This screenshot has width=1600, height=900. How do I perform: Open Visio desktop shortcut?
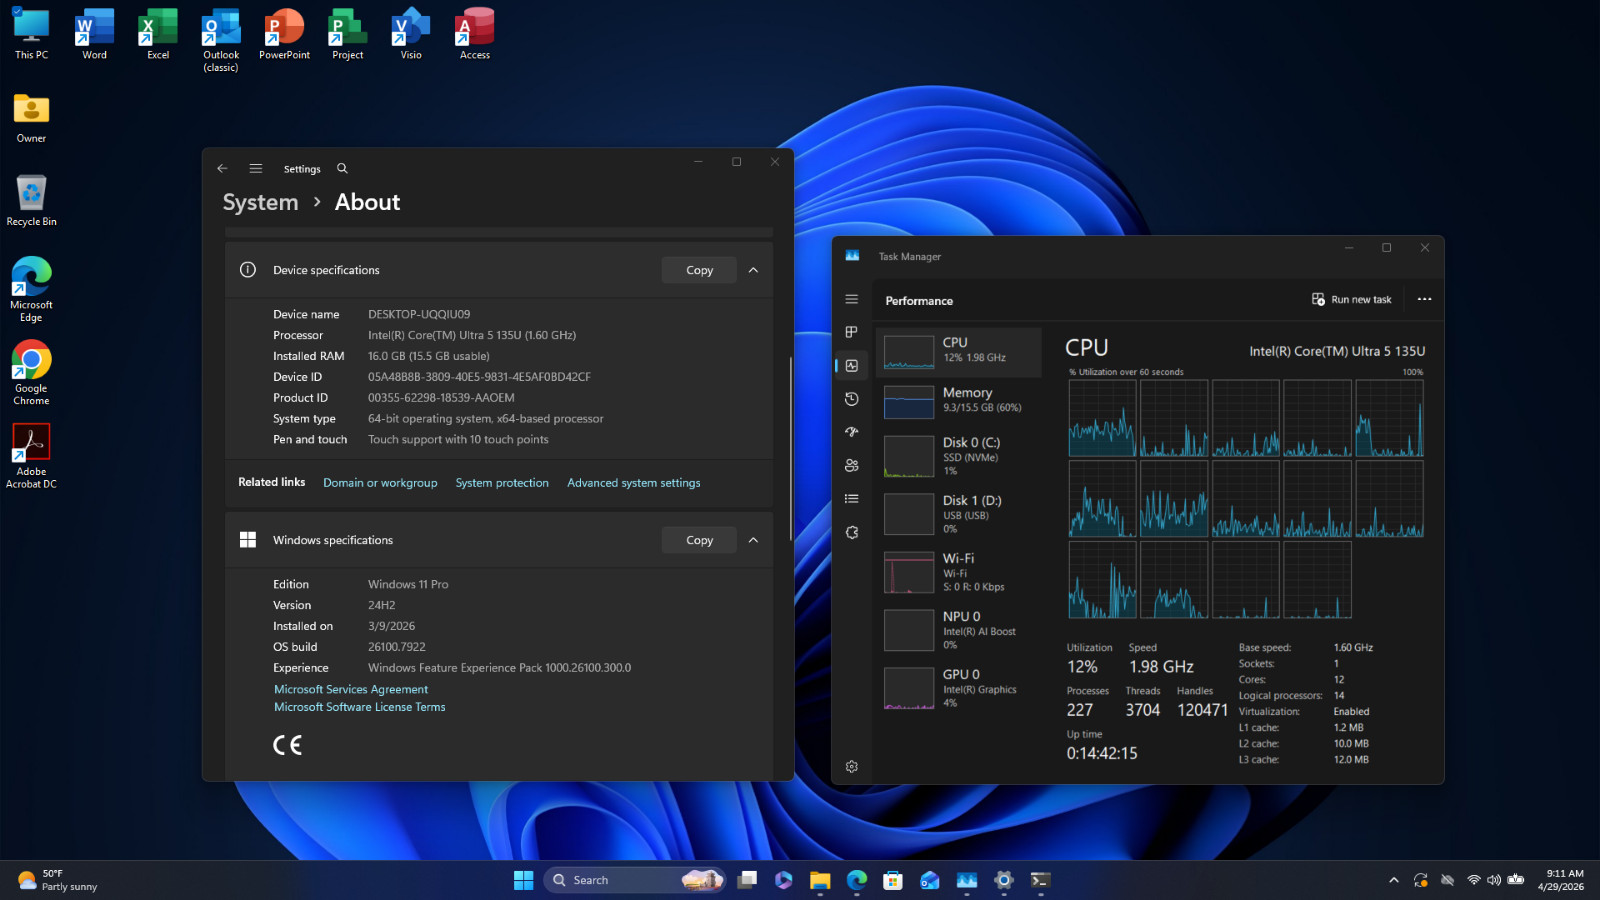click(411, 34)
